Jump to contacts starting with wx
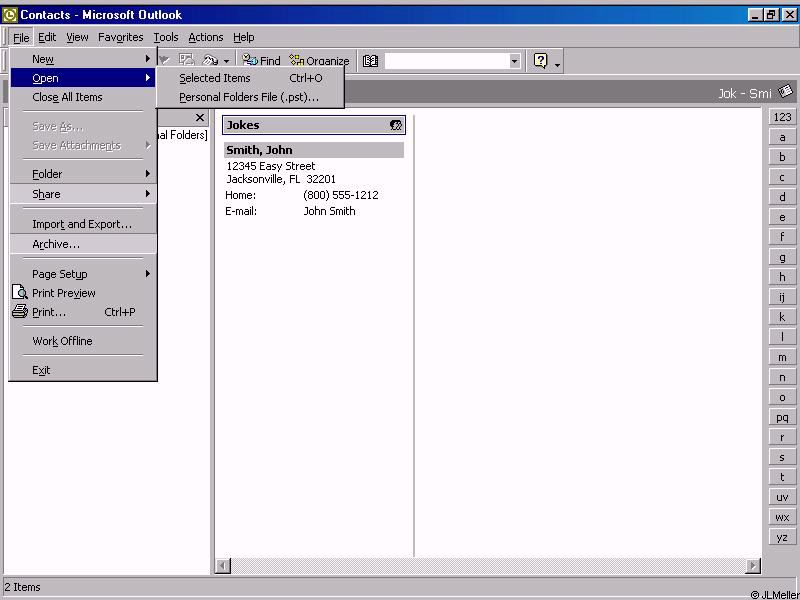The width and height of the screenshot is (800, 600). [x=782, y=517]
